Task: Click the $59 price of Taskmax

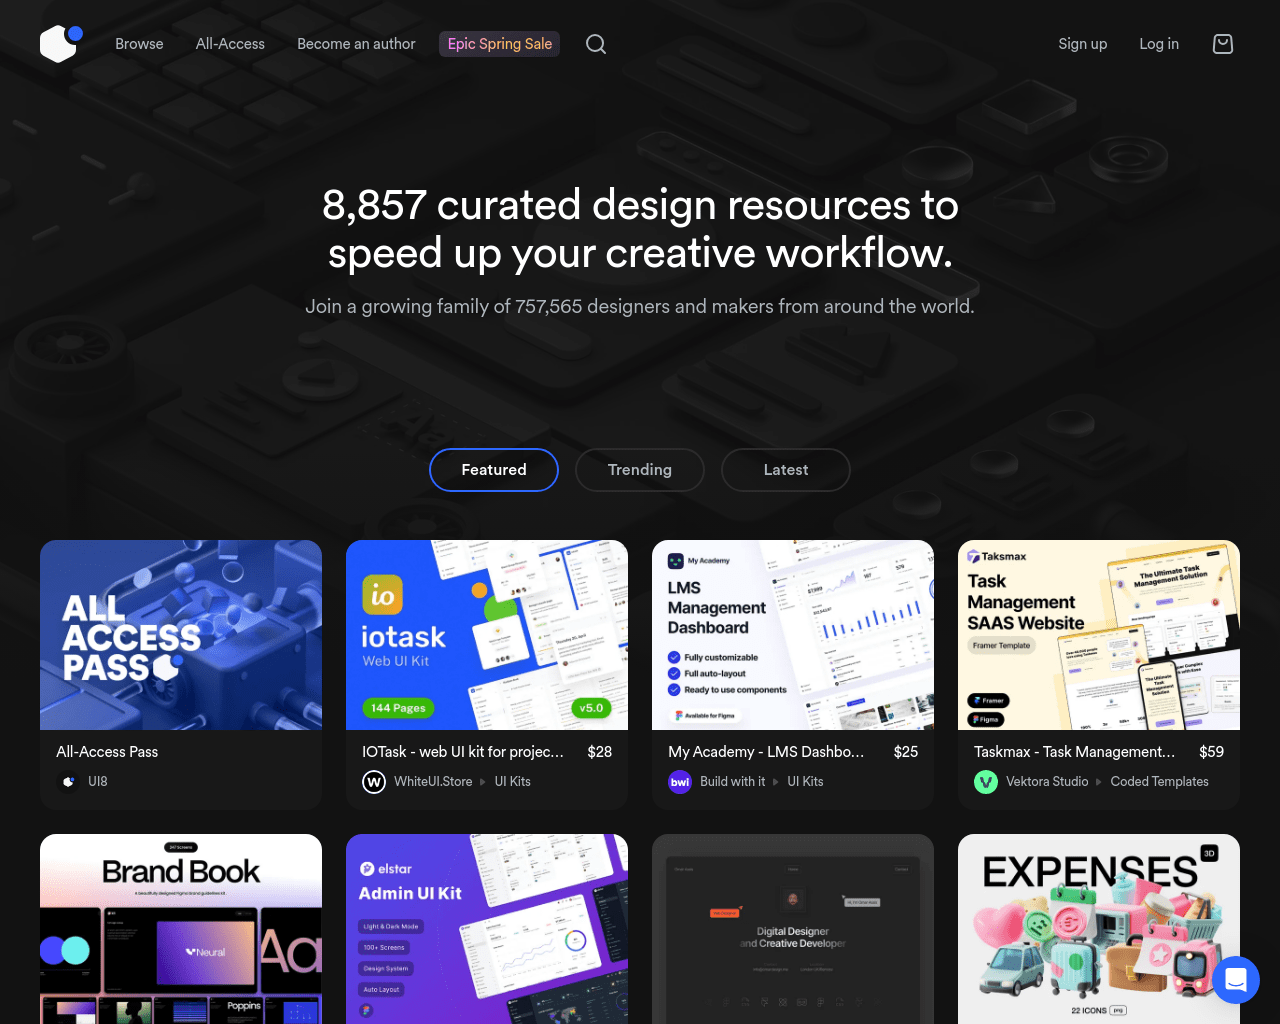Action: point(1212,752)
